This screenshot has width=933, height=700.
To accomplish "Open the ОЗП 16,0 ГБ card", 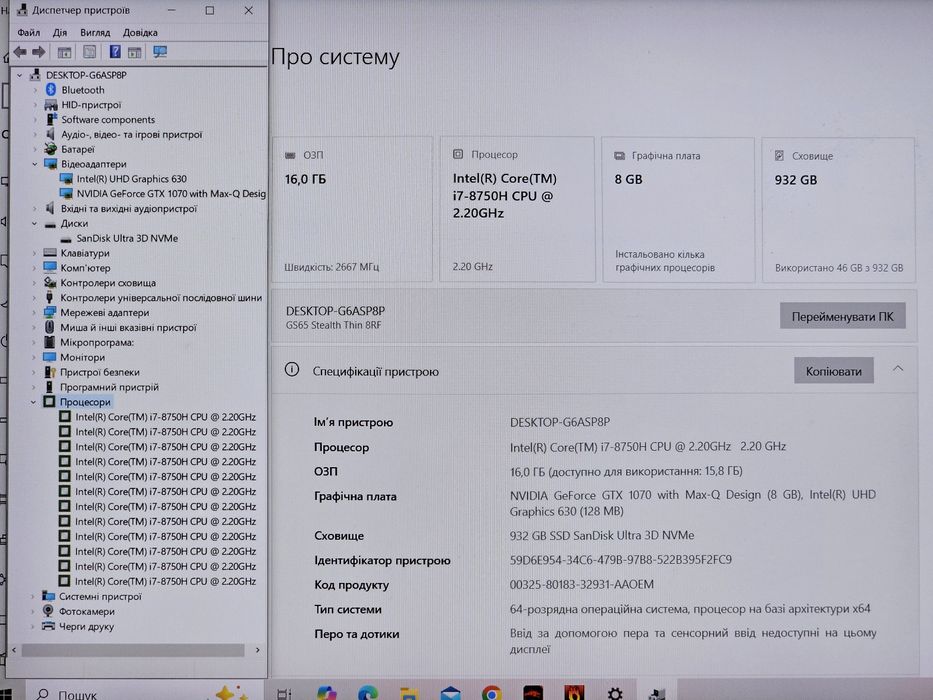I will [x=352, y=210].
